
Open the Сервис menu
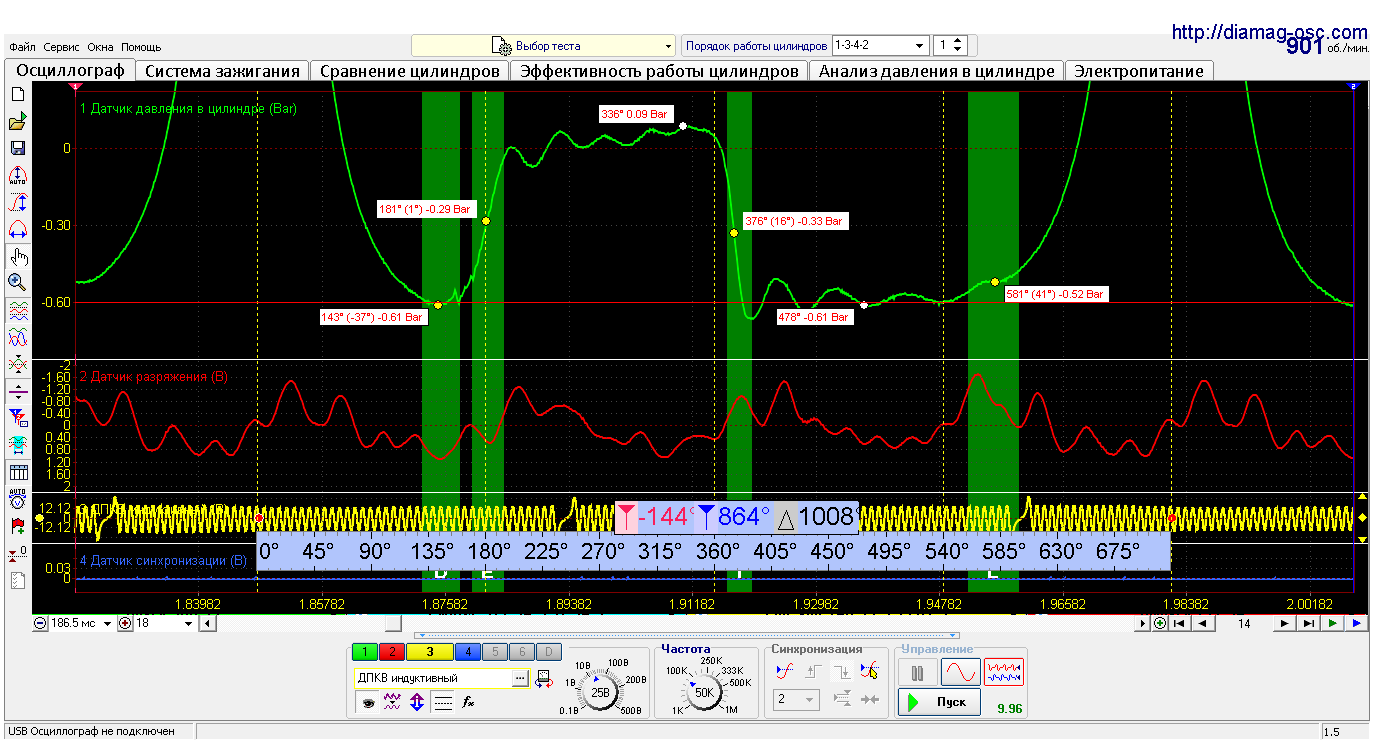pyautogui.click(x=61, y=47)
